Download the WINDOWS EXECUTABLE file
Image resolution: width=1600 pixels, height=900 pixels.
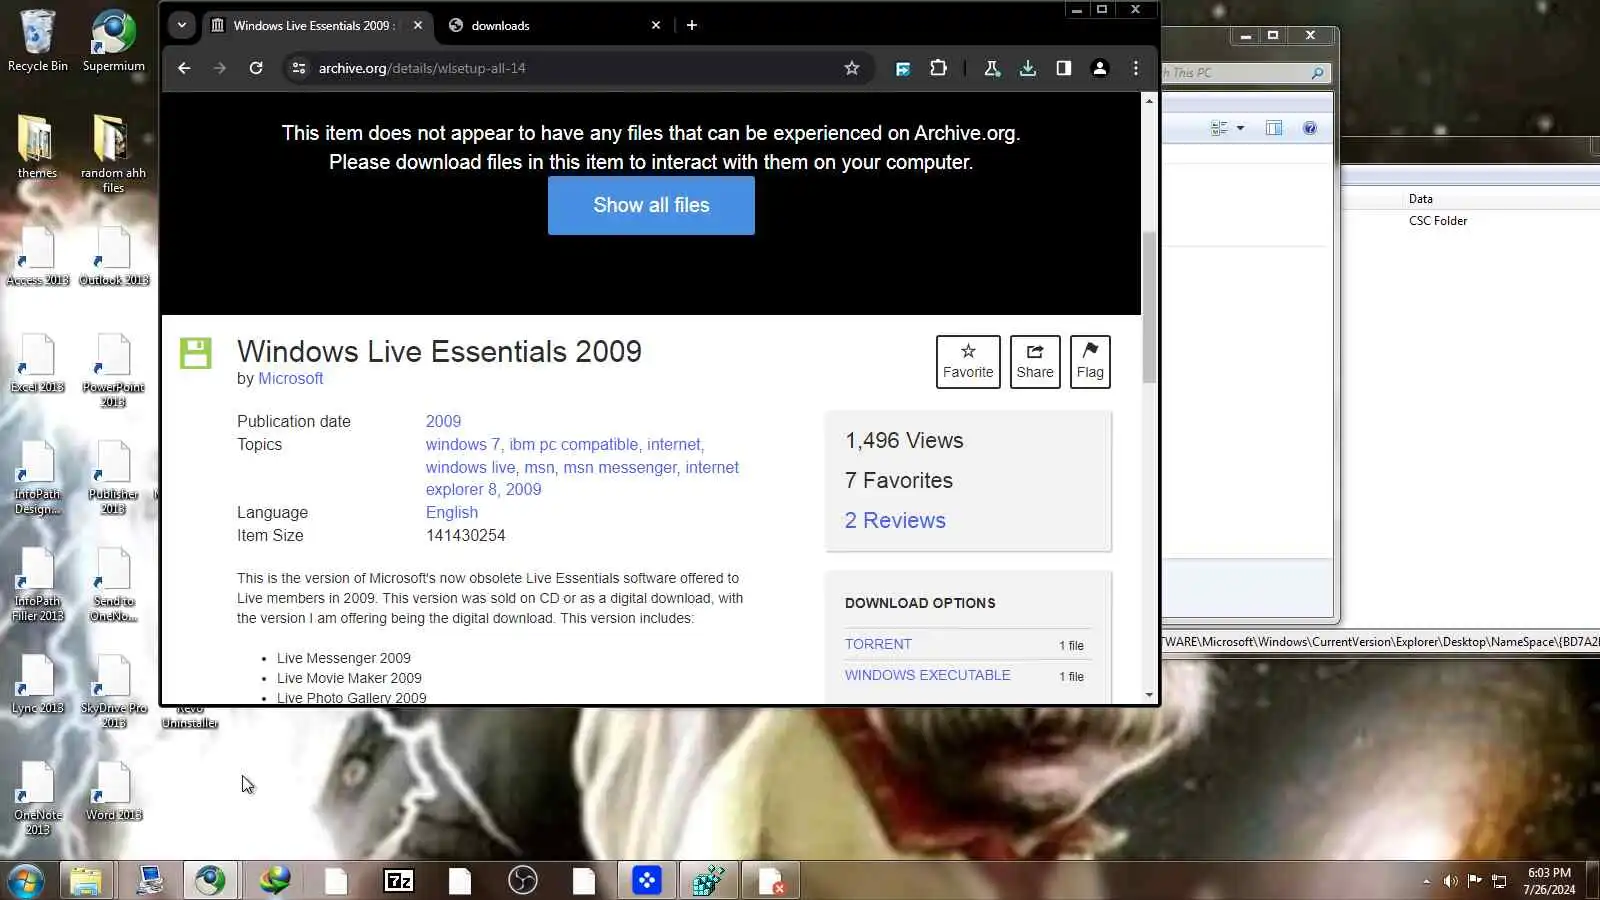pos(927,675)
